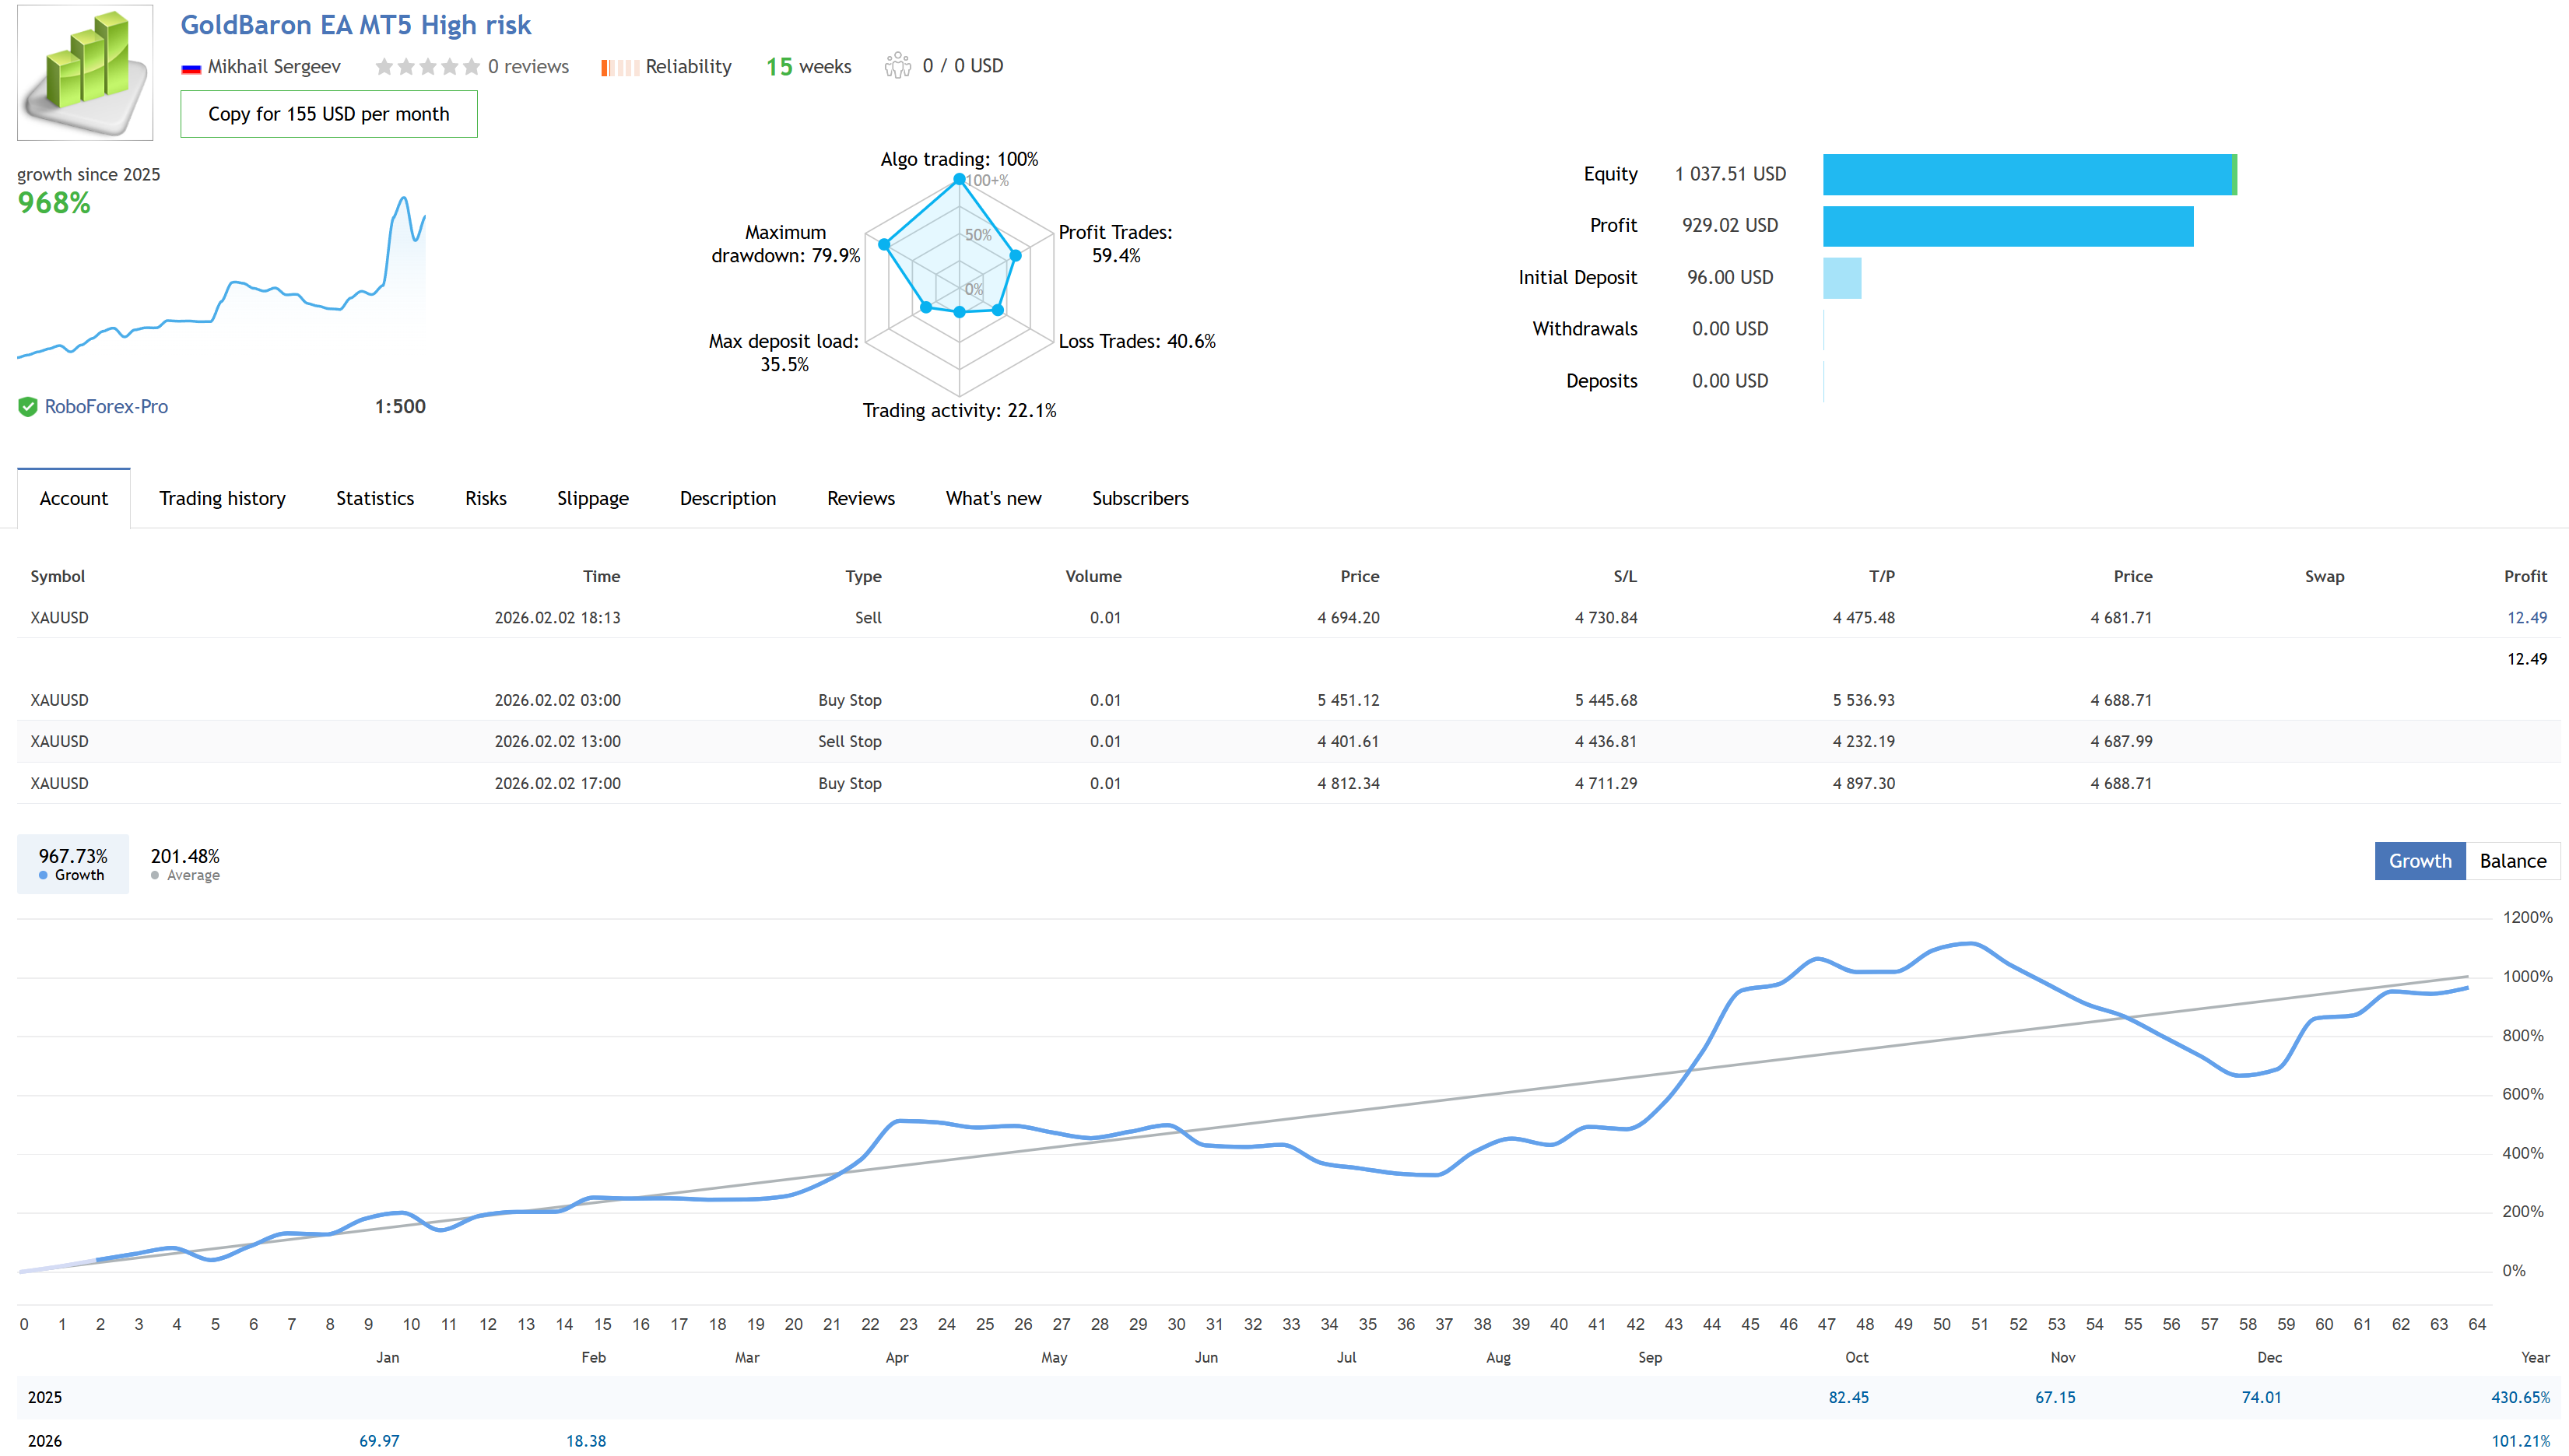This screenshot has width=2569, height=1456.
Task: Click the orange Reliability bars icon
Action: [619, 68]
